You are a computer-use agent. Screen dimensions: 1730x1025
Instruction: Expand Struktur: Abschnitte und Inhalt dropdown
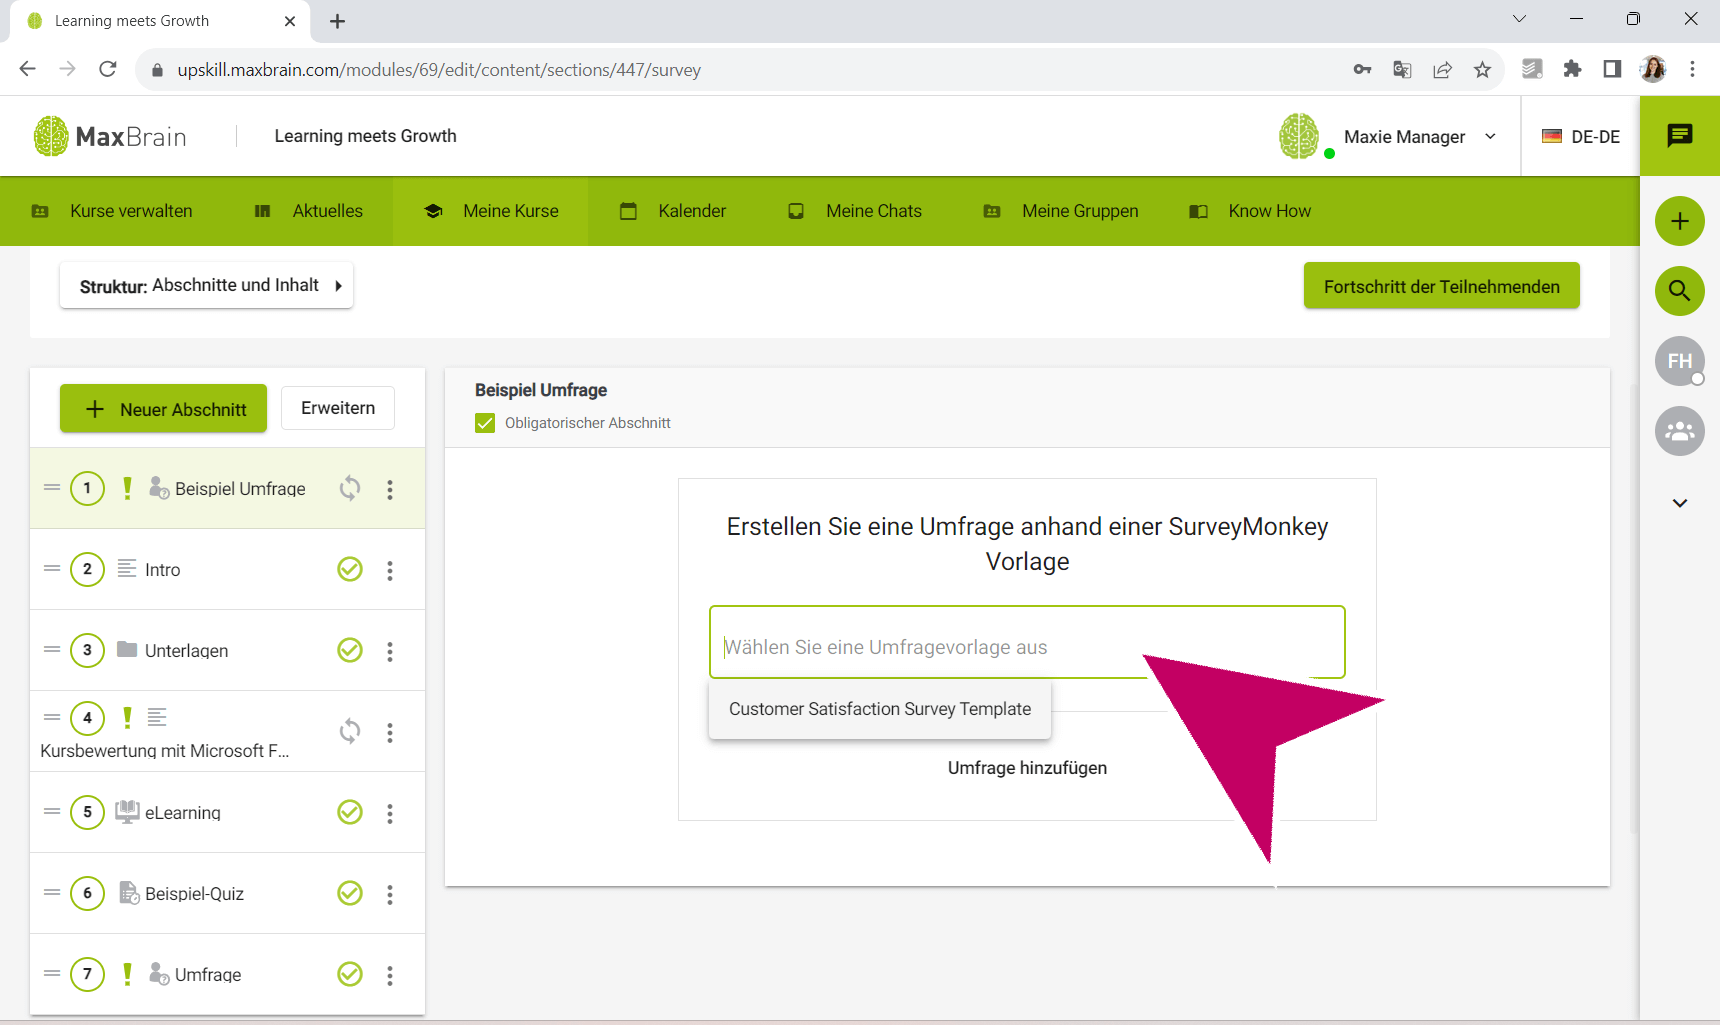coord(206,286)
